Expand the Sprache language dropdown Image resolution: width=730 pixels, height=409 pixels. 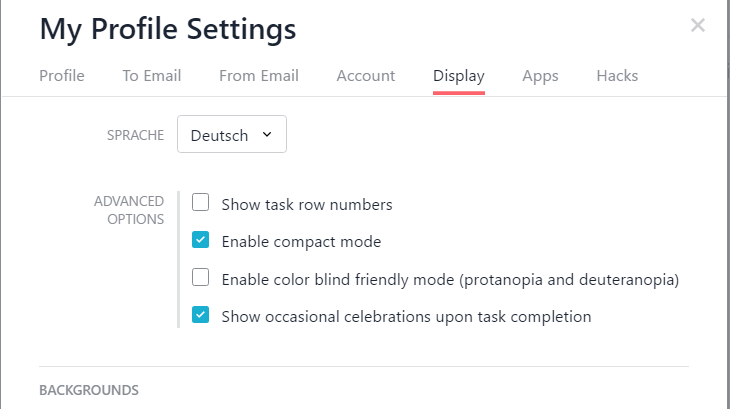pyautogui.click(x=232, y=135)
